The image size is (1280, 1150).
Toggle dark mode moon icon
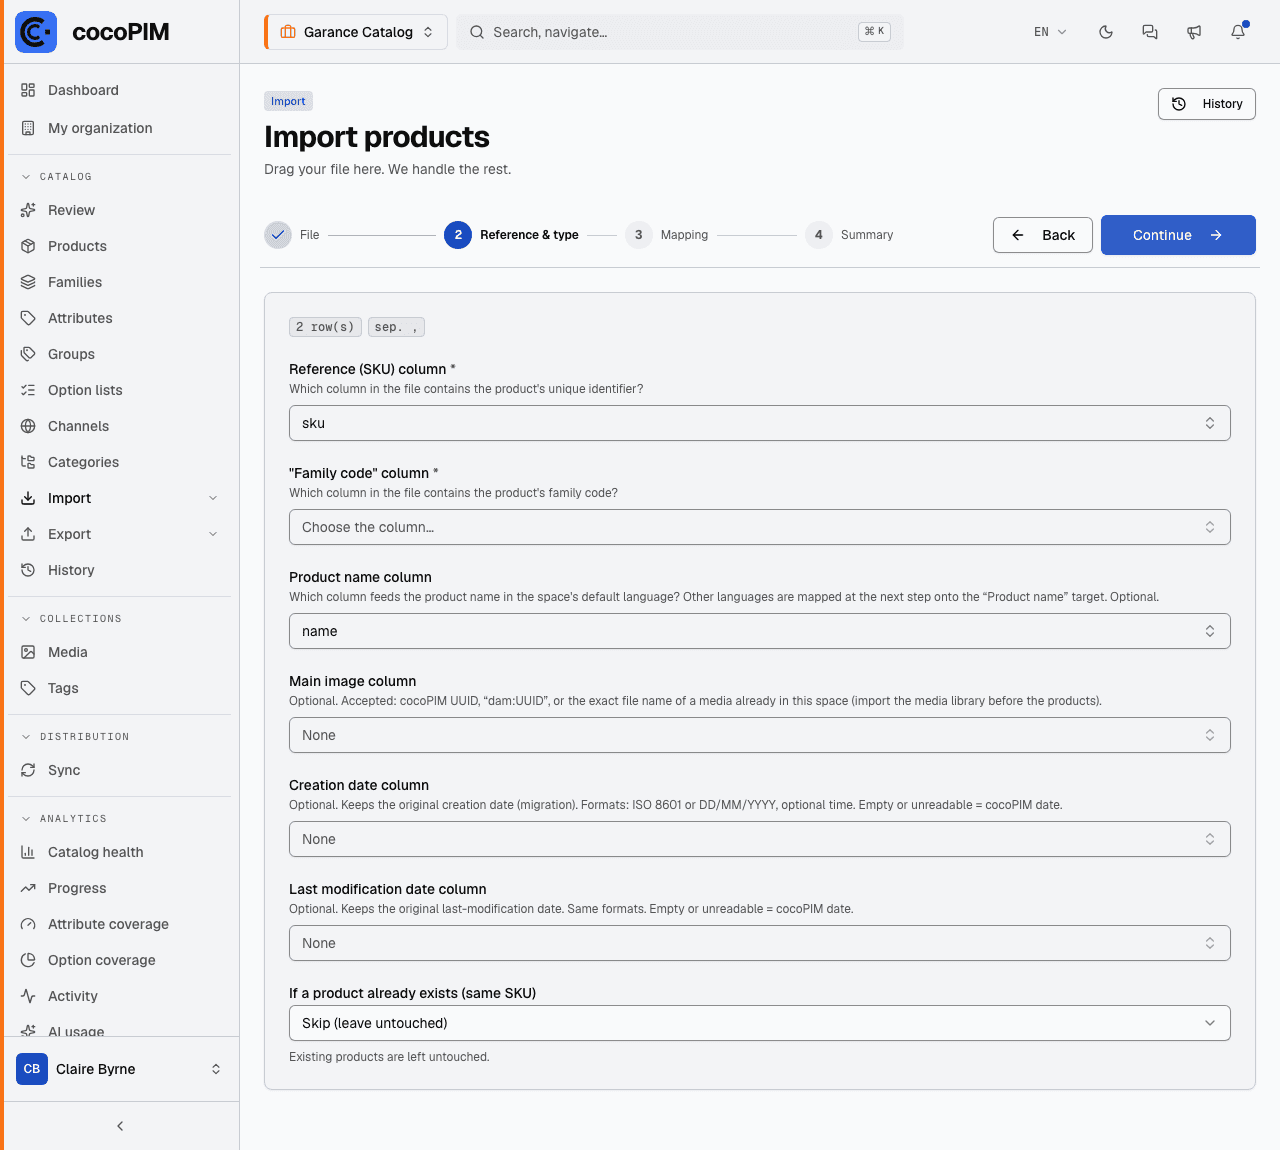pos(1106,32)
